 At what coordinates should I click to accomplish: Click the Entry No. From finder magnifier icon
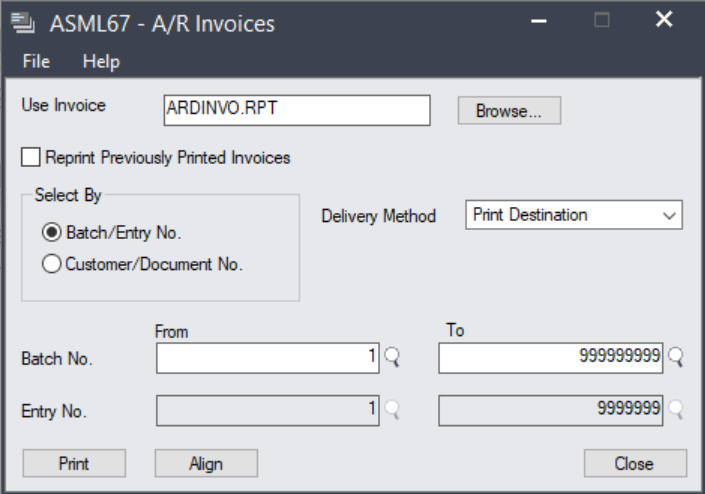[x=391, y=408]
